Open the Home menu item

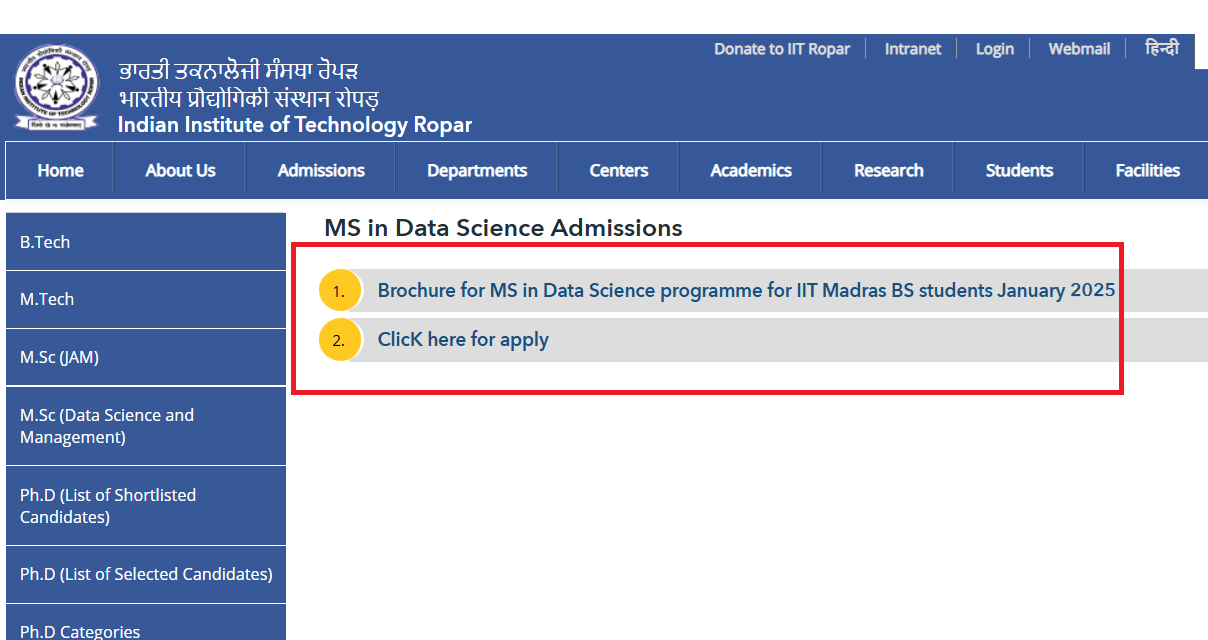tap(60, 170)
